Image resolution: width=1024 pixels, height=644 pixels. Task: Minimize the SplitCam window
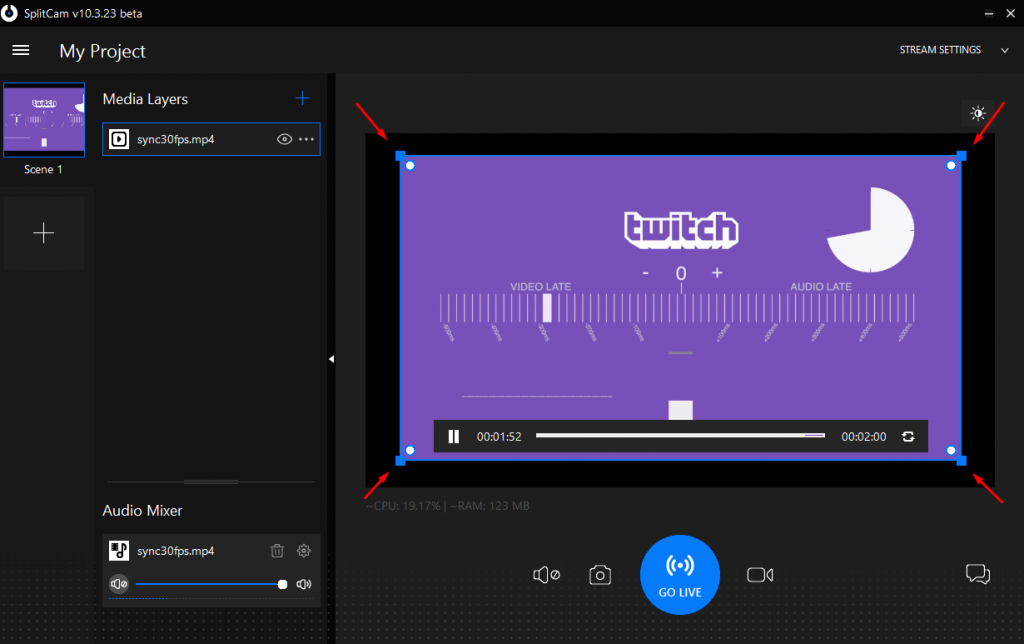click(989, 13)
